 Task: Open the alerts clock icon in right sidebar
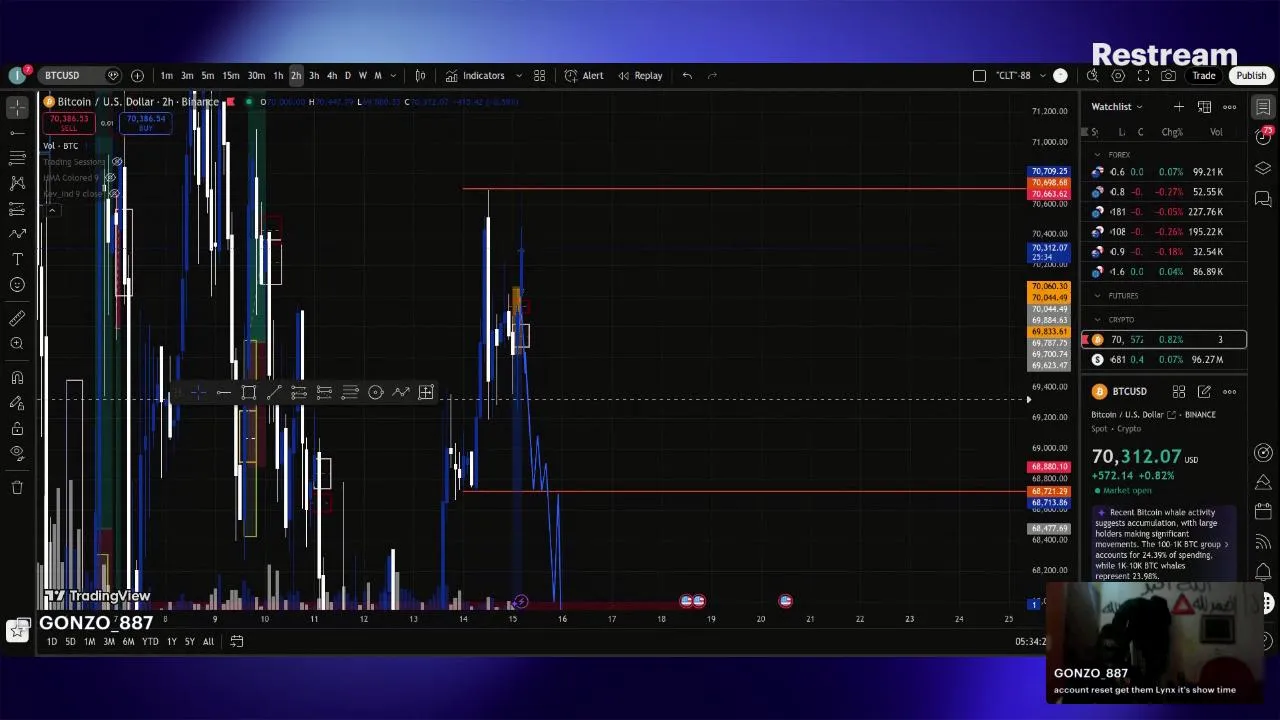[1263, 137]
